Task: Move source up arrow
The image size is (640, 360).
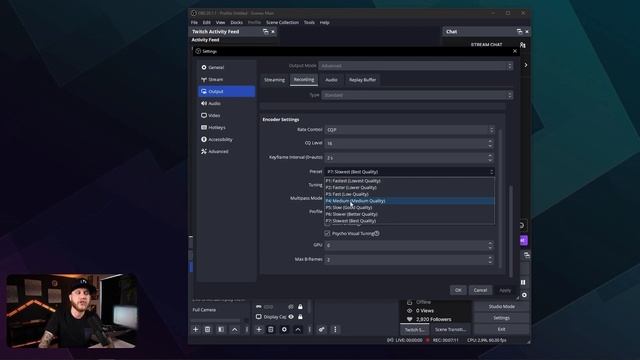Action: (298, 329)
